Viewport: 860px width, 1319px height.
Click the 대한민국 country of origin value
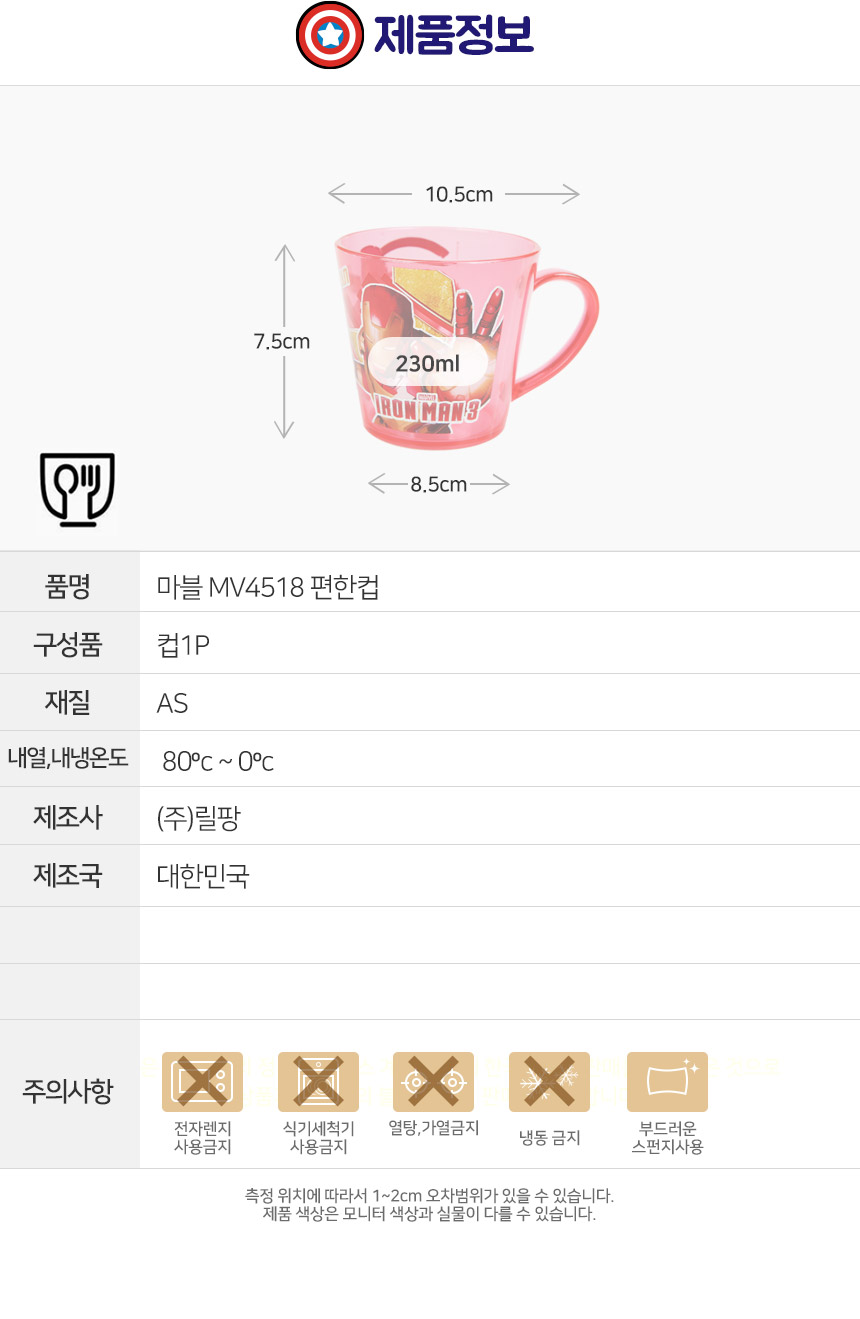pos(203,876)
